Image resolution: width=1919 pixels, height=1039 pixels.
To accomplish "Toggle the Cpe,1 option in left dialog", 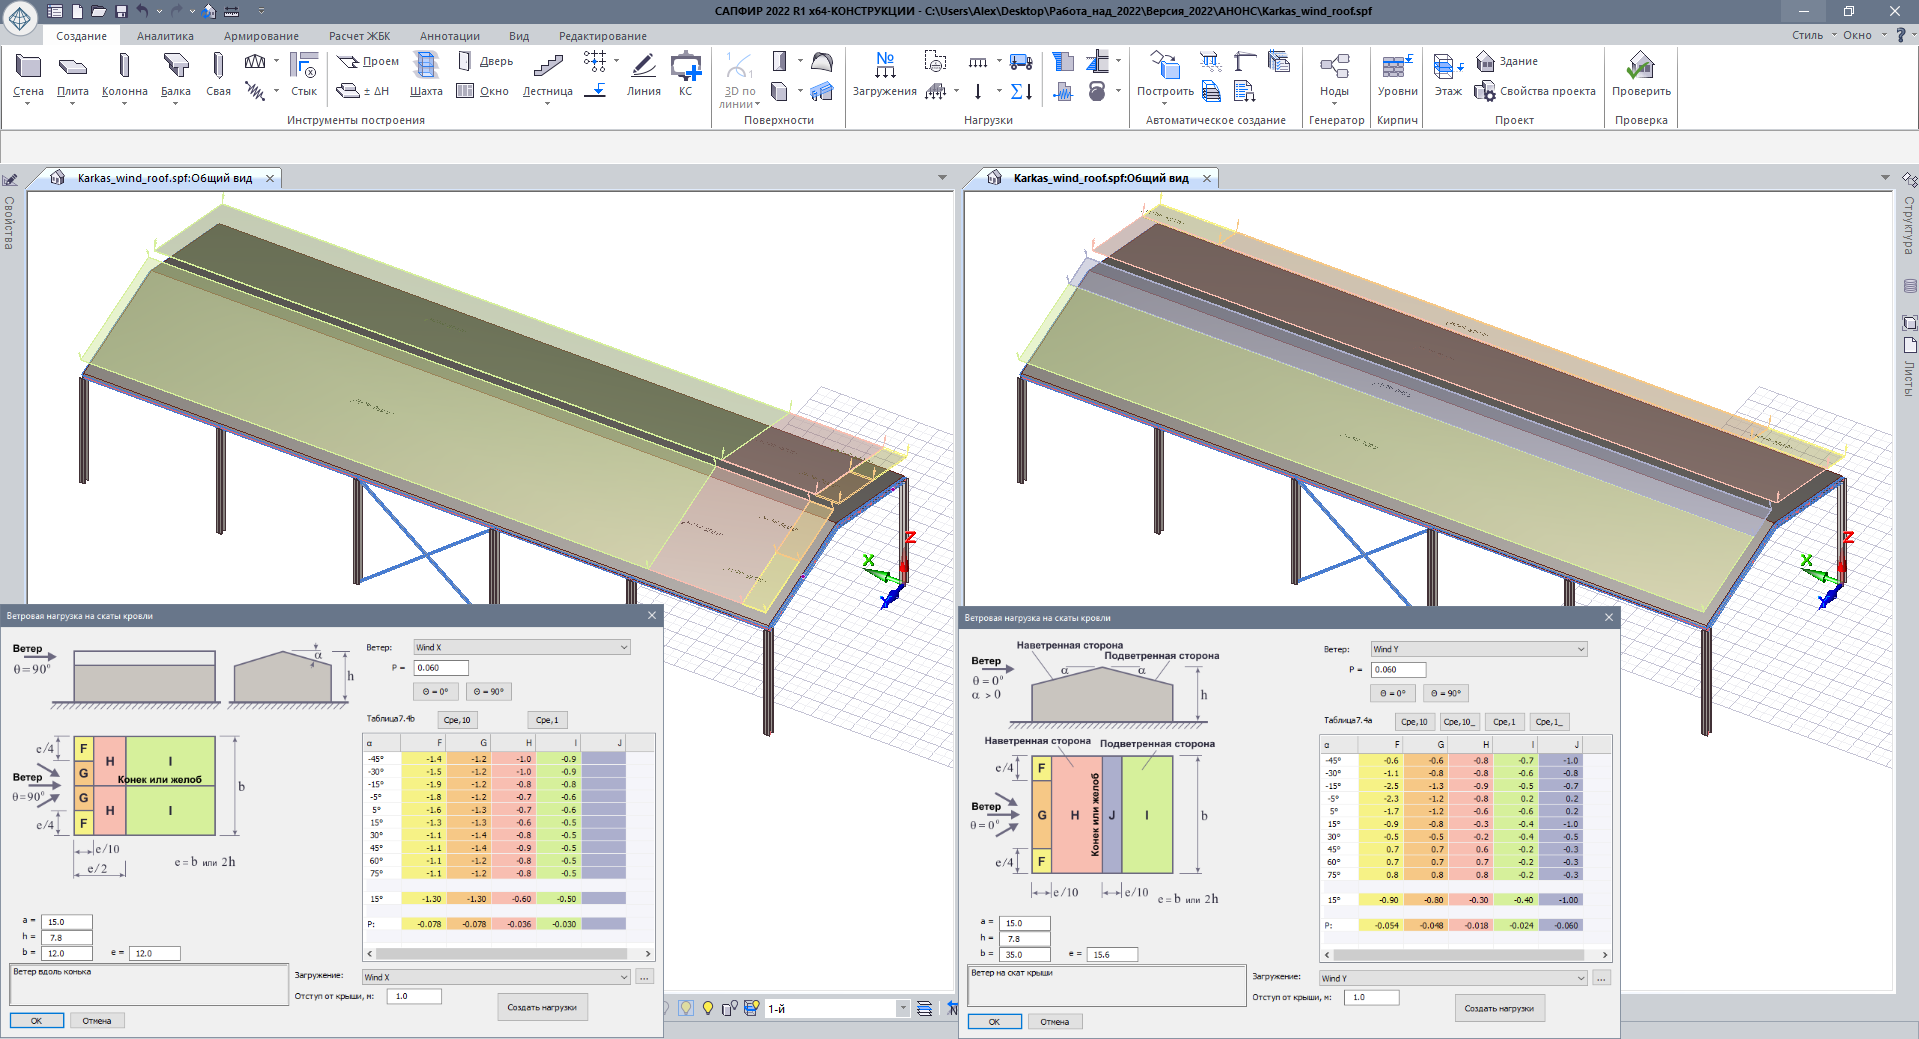I will click(547, 720).
